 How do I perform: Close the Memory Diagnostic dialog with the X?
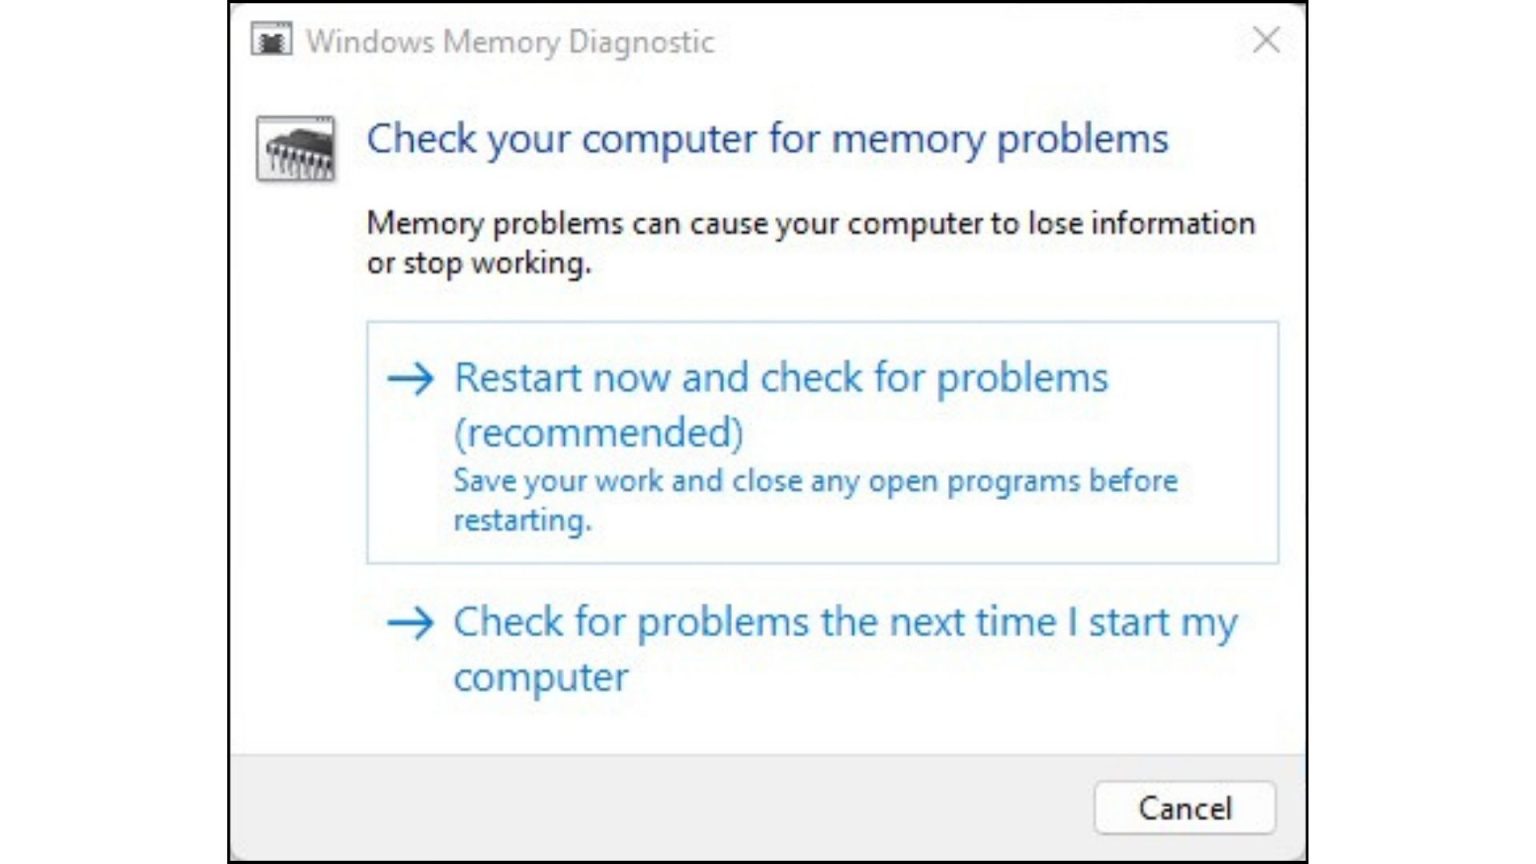point(1266,40)
